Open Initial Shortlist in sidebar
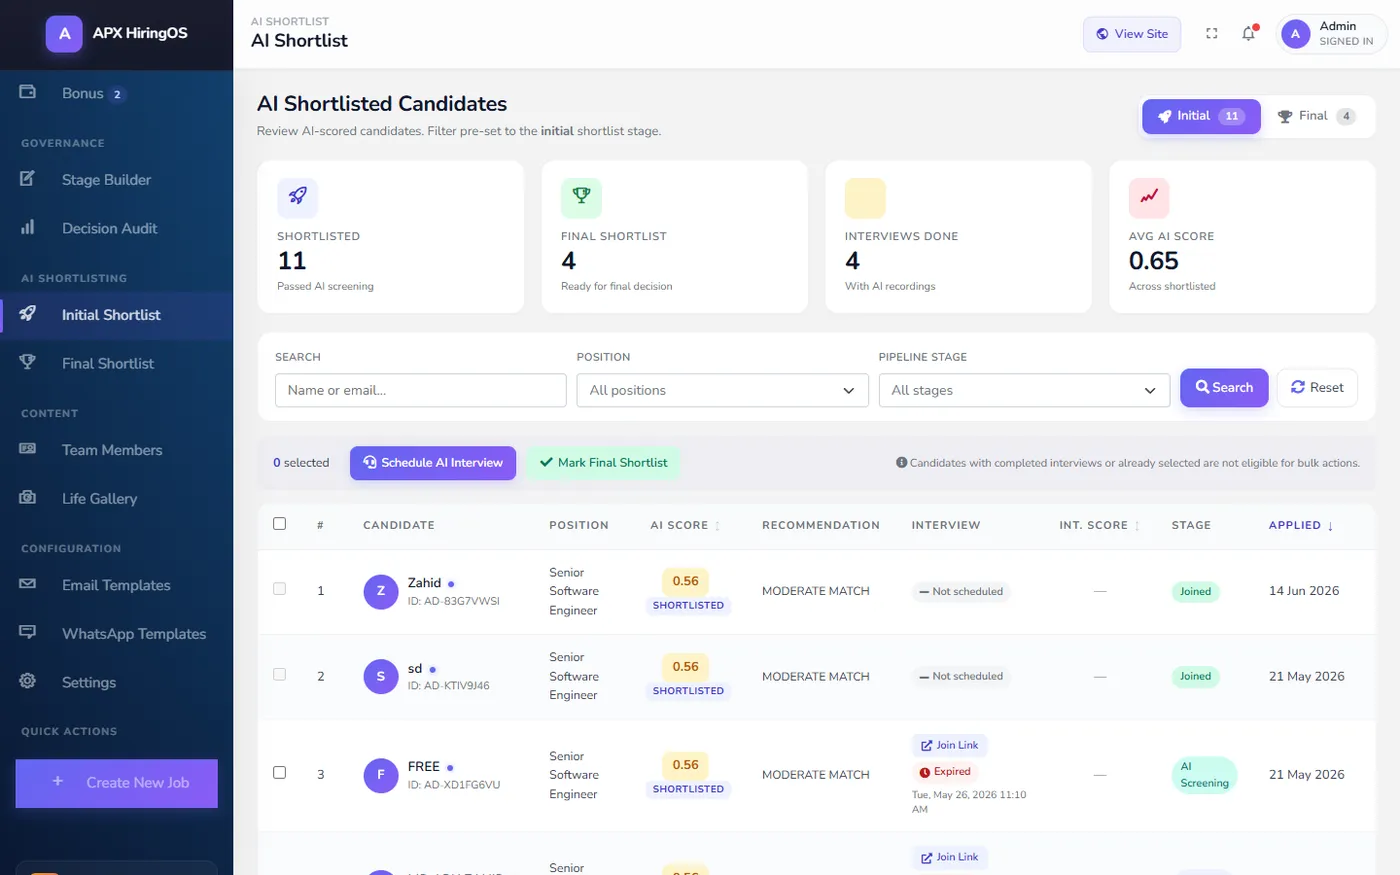The height and width of the screenshot is (875, 1400). point(116,315)
